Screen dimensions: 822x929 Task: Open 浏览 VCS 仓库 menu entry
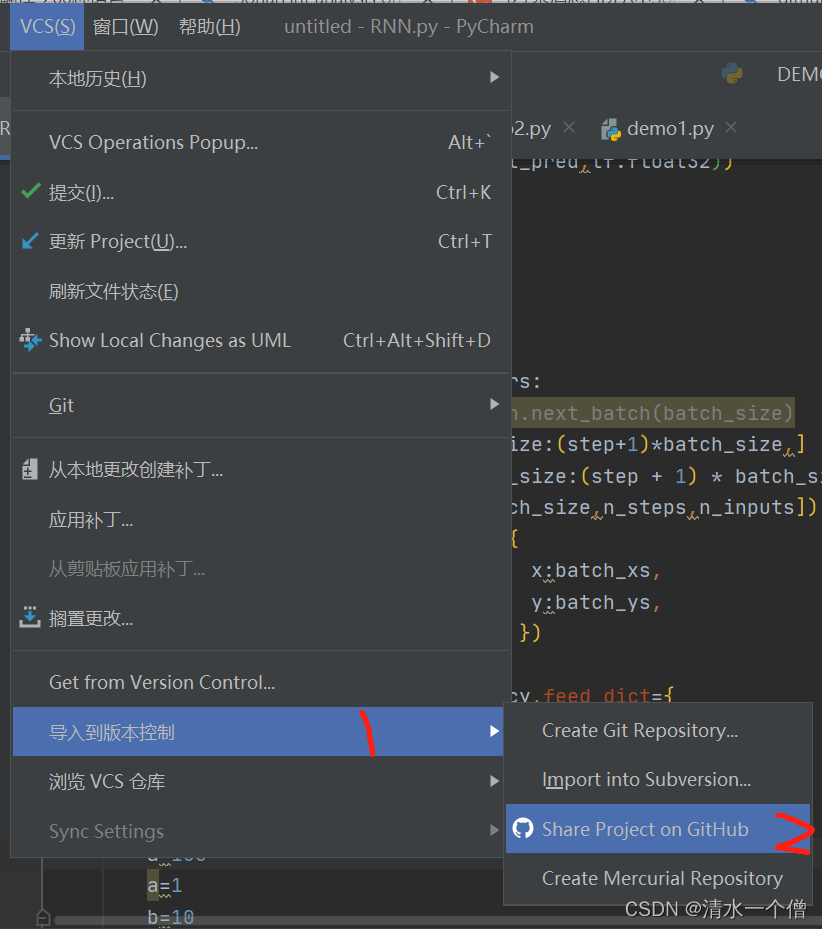pyautogui.click(x=258, y=781)
